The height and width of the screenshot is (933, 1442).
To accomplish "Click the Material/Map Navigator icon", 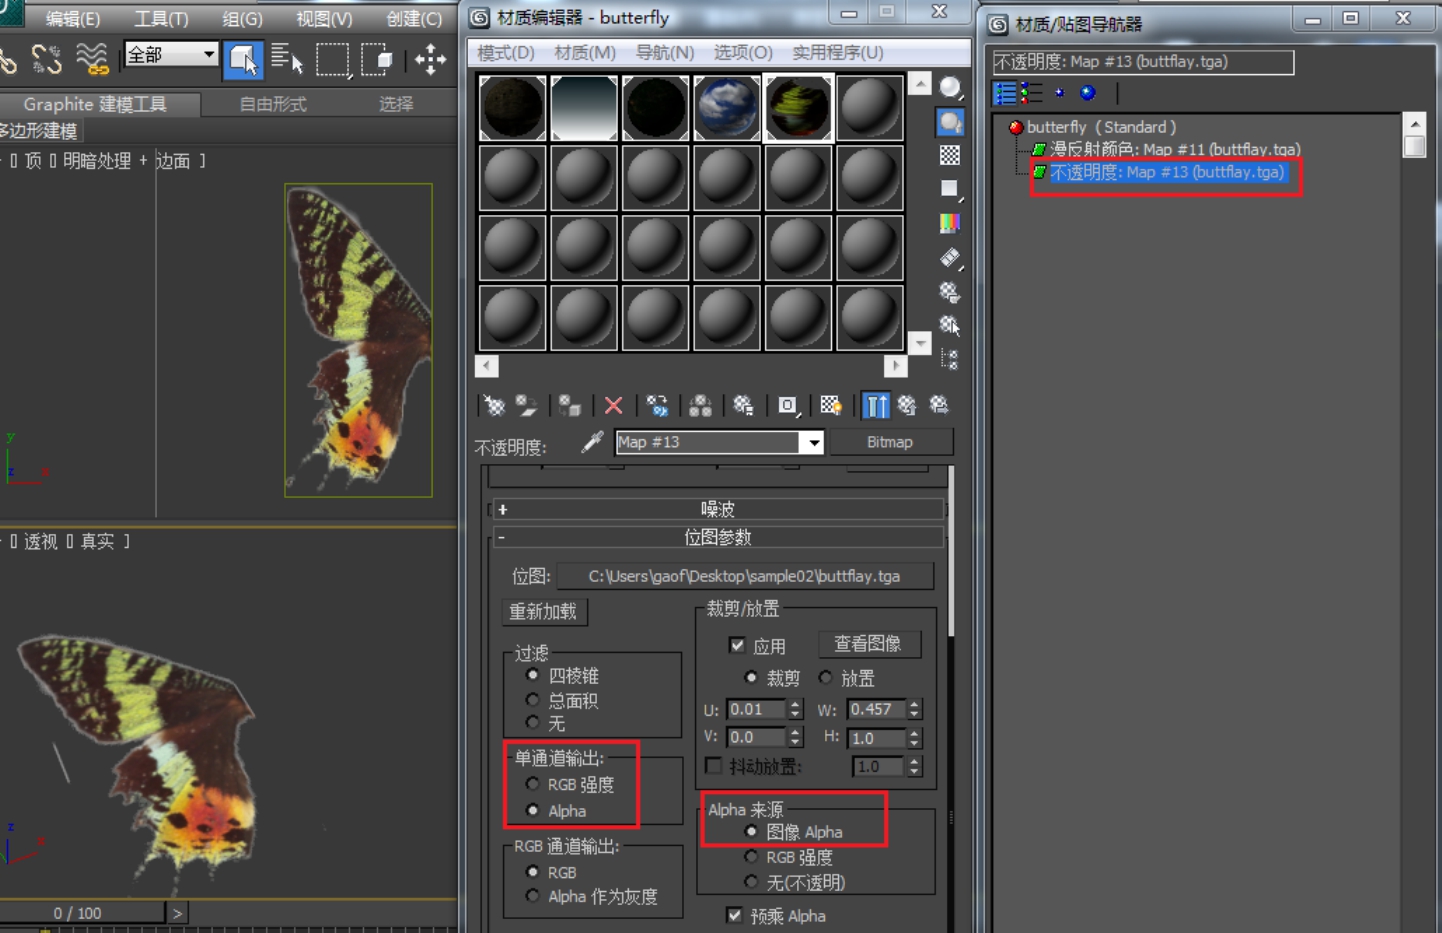I will [950, 358].
